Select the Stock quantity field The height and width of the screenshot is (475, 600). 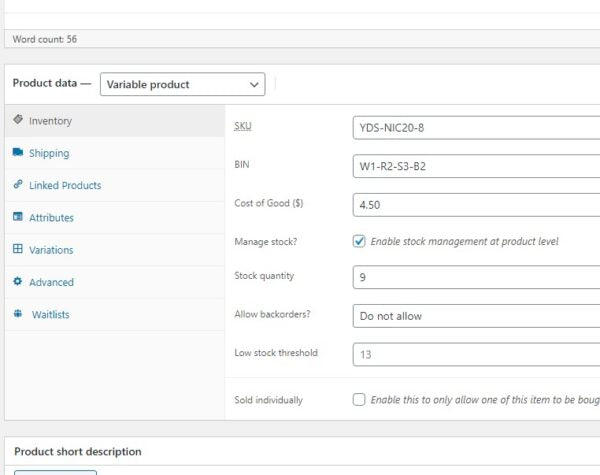tap(476, 277)
